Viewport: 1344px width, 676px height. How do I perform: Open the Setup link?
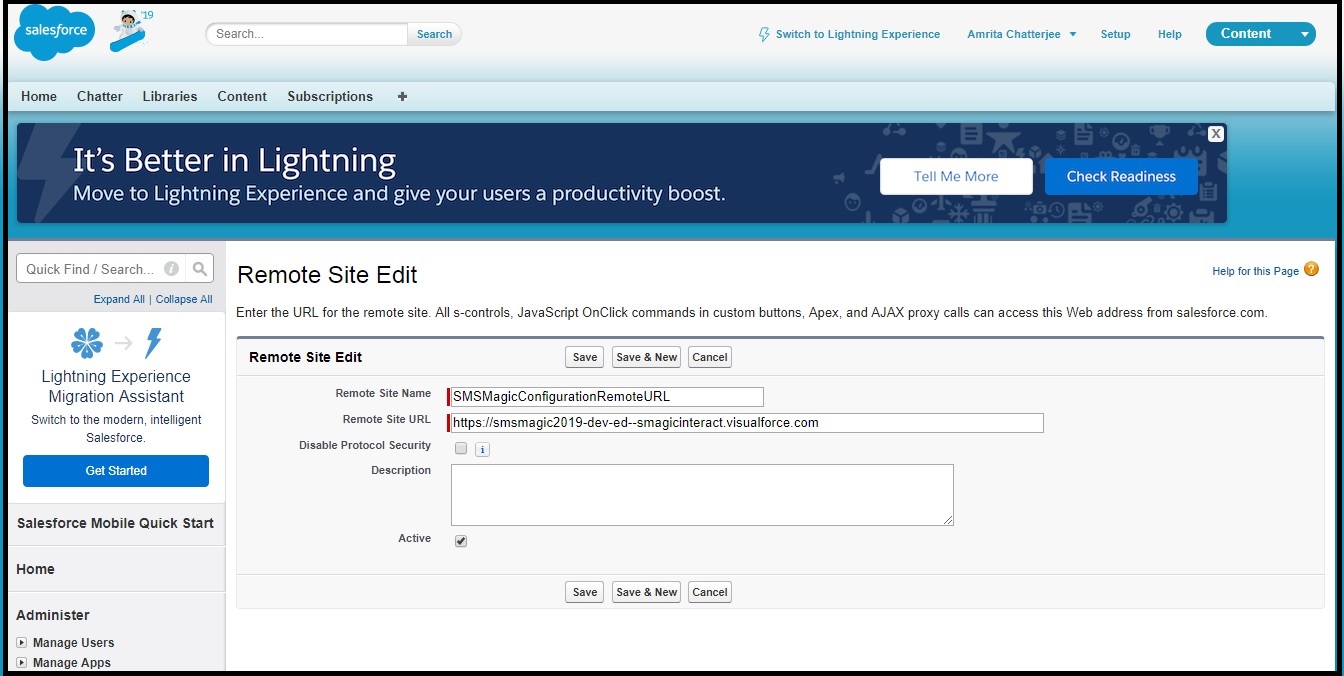1116,34
